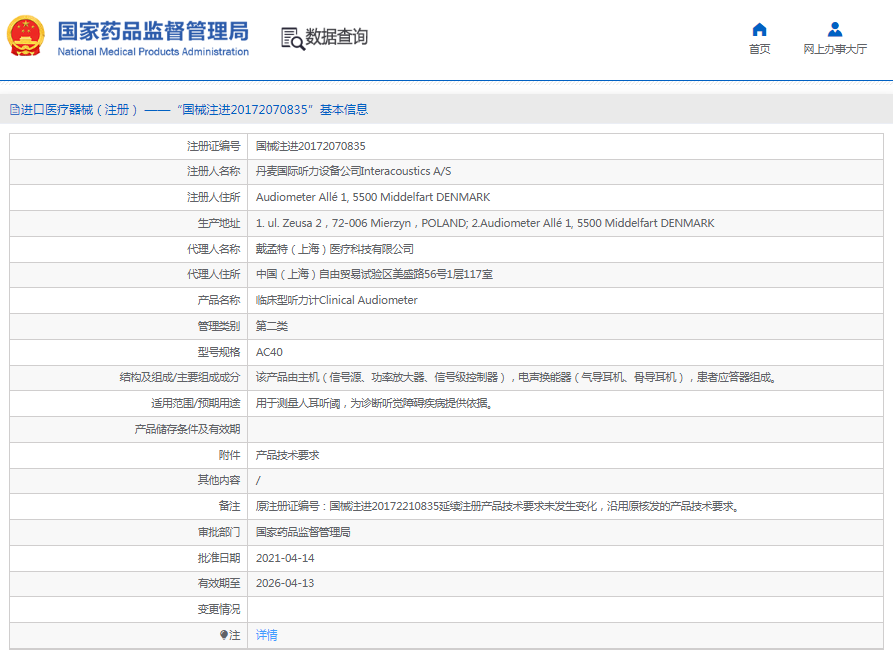
Task: Select management category 第二类
Action: pos(272,326)
